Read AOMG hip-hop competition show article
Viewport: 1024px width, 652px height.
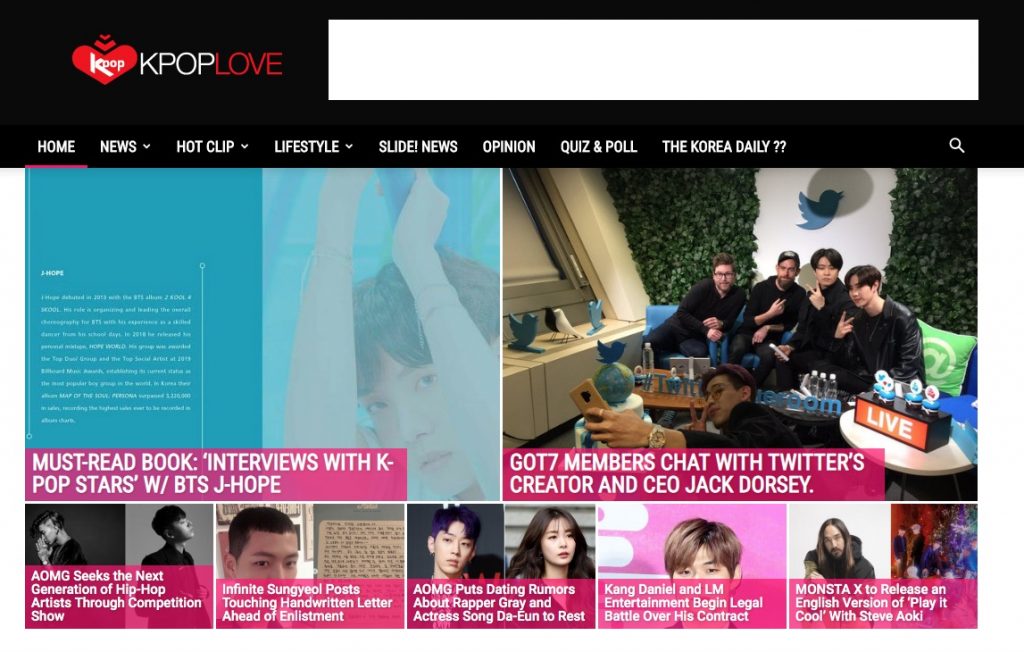click(116, 596)
